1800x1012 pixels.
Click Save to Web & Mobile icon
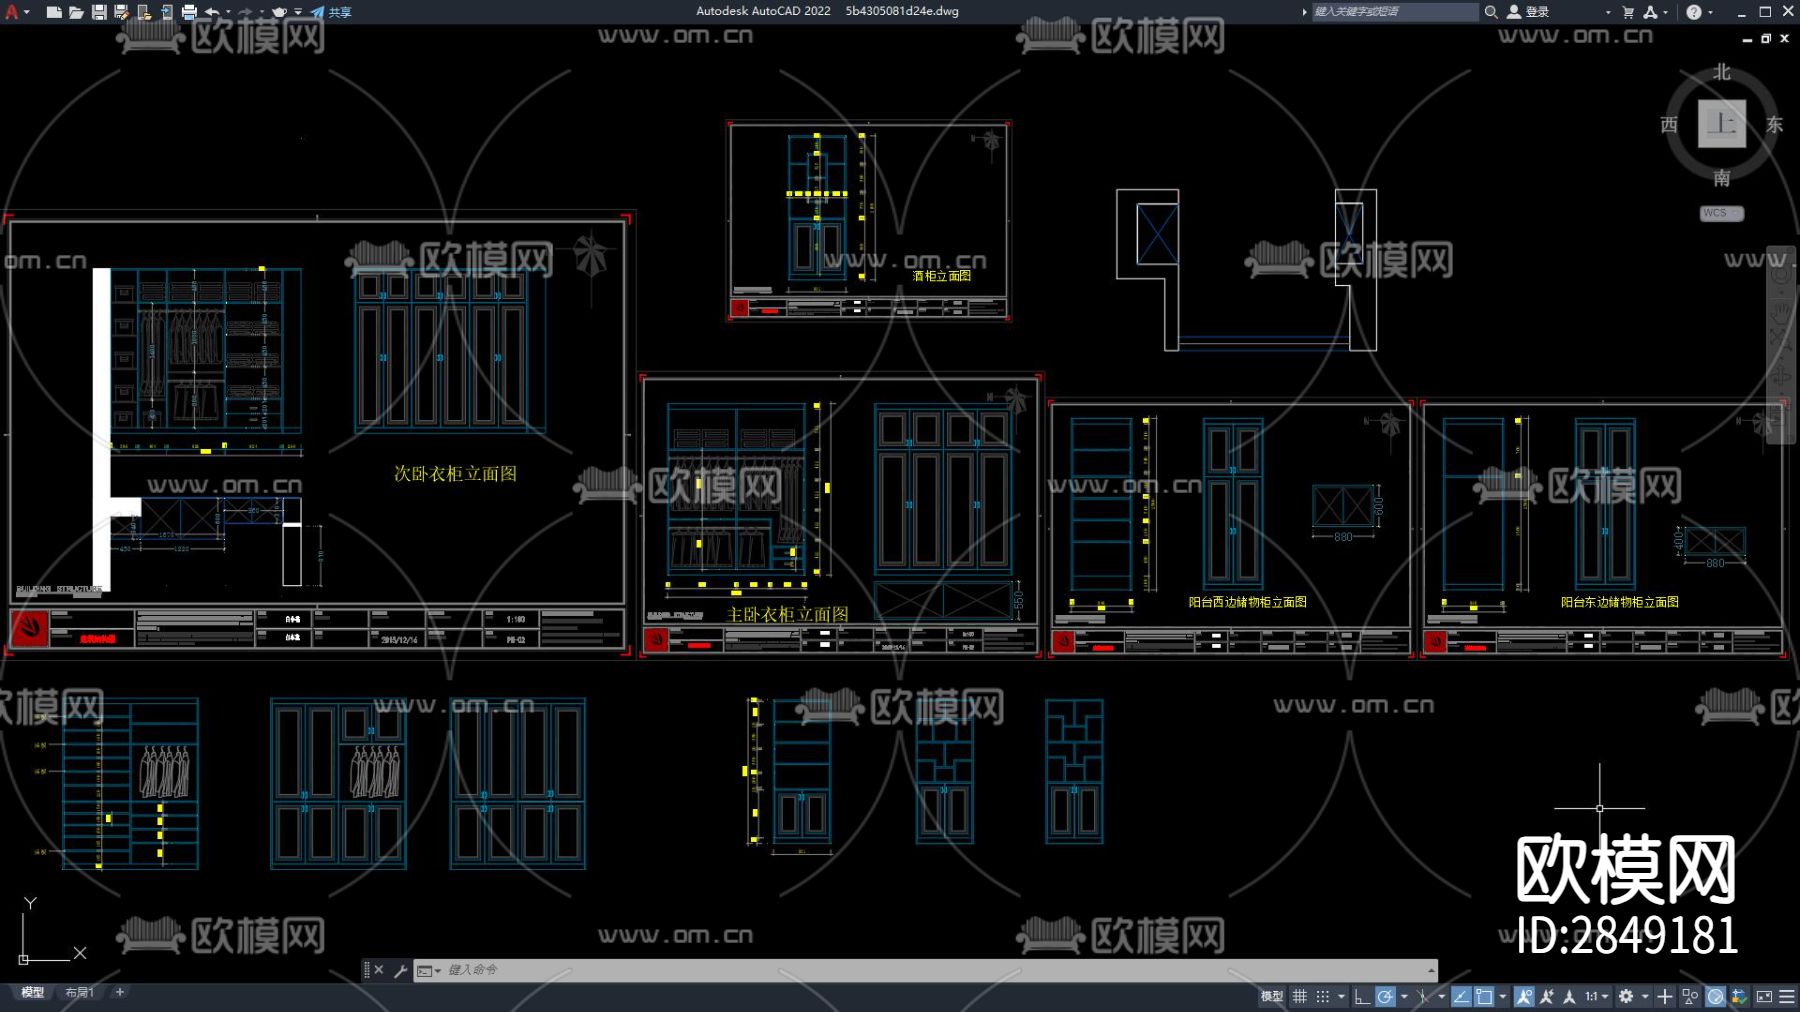click(166, 12)
